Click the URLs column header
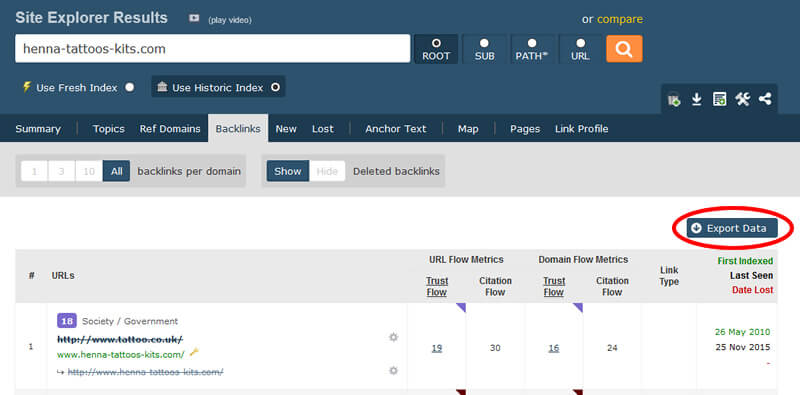Screen dimensions: 800x395 point(63,276)
